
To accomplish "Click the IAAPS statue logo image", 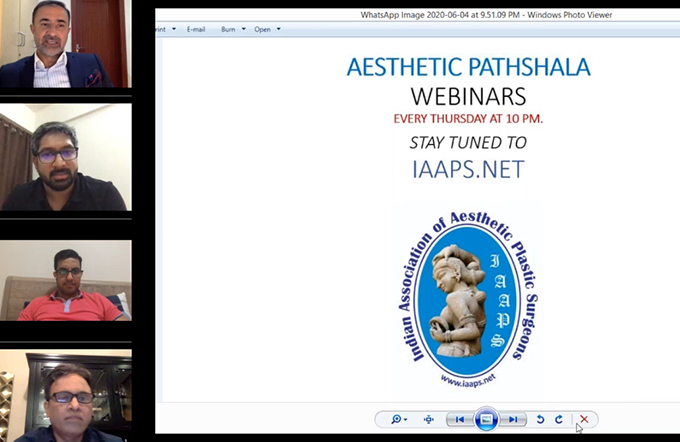I will pyautogui.click(x=468, y=299).
